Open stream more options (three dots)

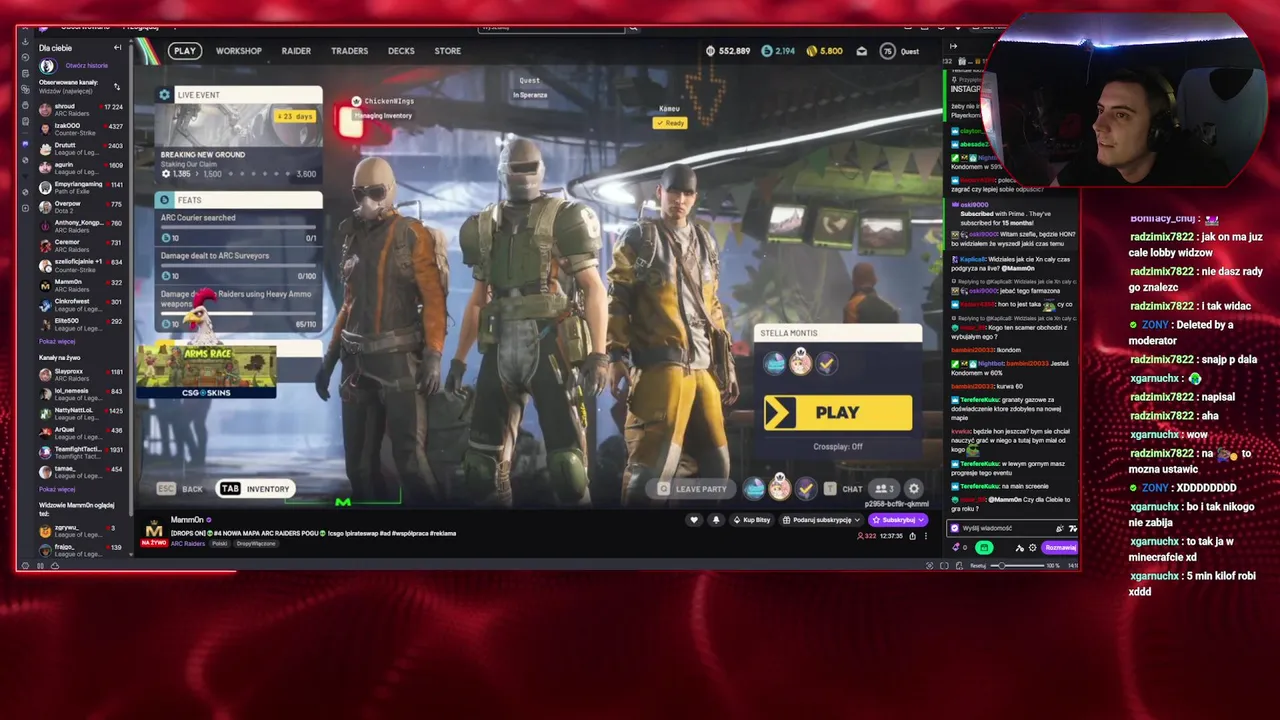pos(926,536)
